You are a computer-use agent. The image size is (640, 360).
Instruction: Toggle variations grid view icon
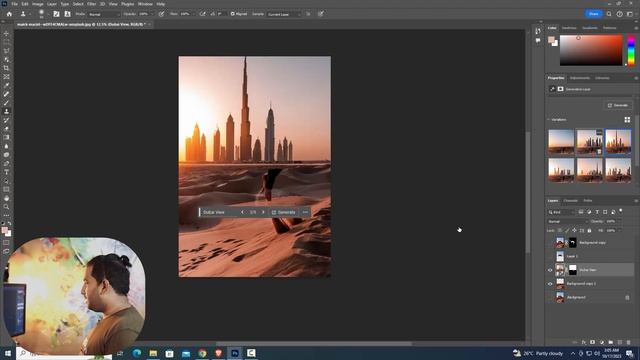(627, 120)
